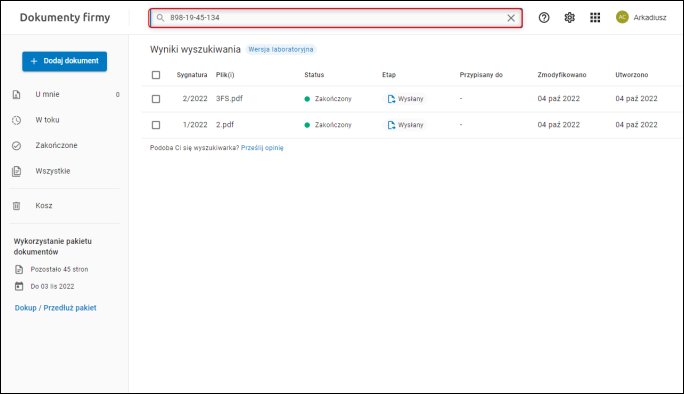Follow the Prześlij opinię link
This screenshot has width=684, height=394.
pyautogui.click(x=262, y=148)
